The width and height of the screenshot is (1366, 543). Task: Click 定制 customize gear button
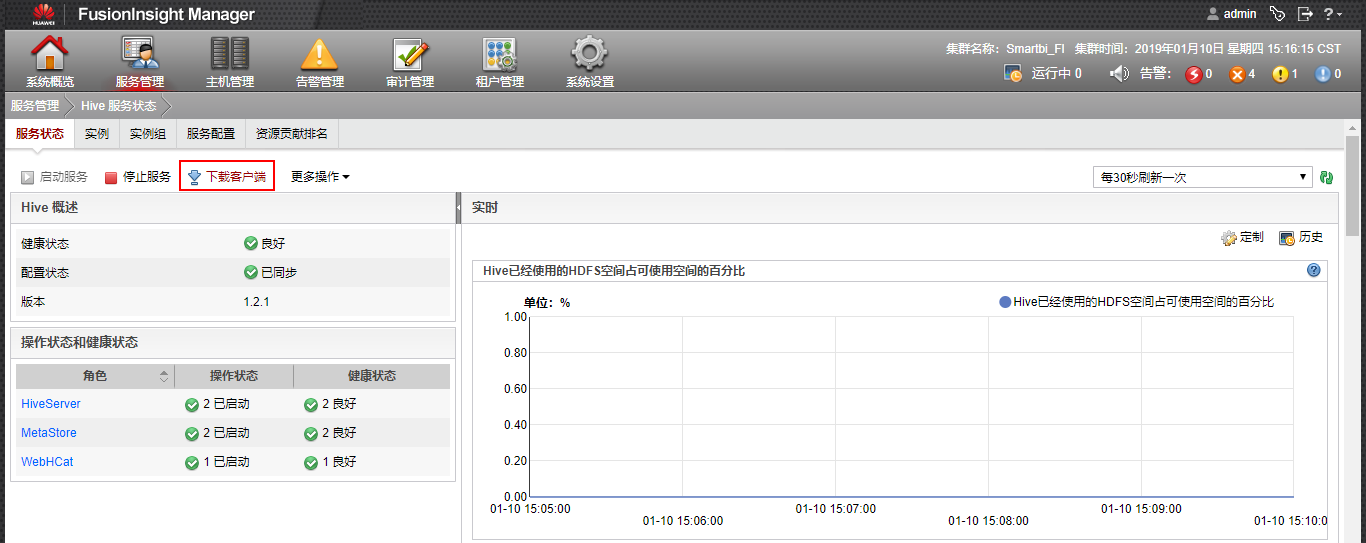(x=1242, y=238)
